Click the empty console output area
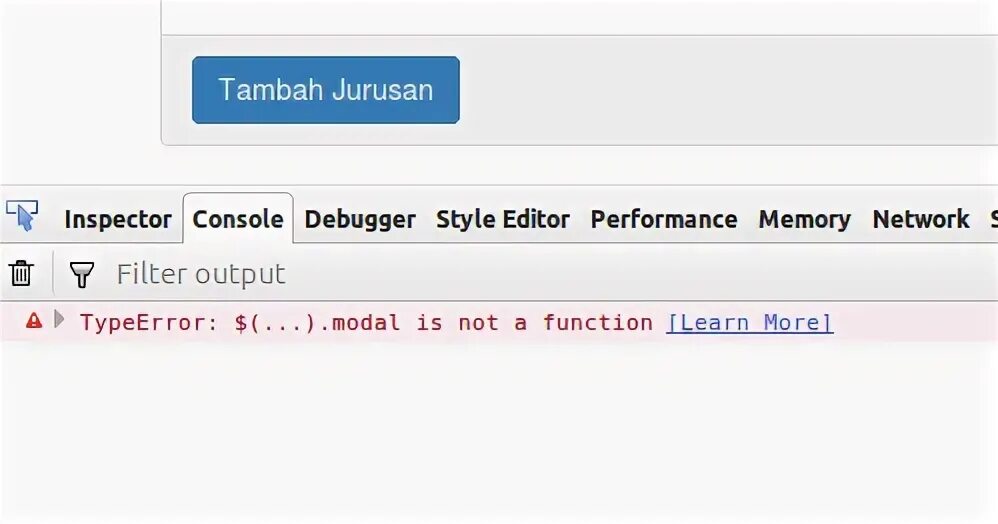 tap(500, 430)
